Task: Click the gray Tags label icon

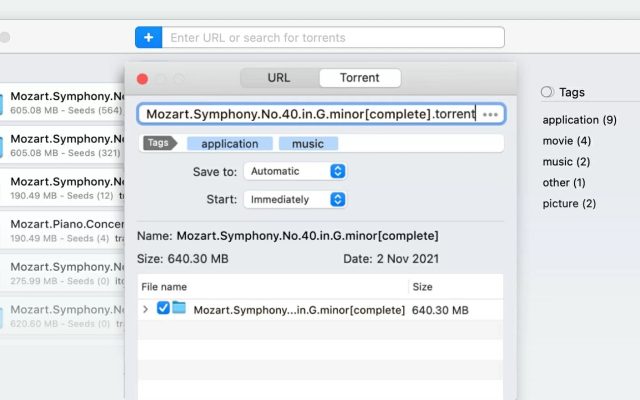Action: 160,143
